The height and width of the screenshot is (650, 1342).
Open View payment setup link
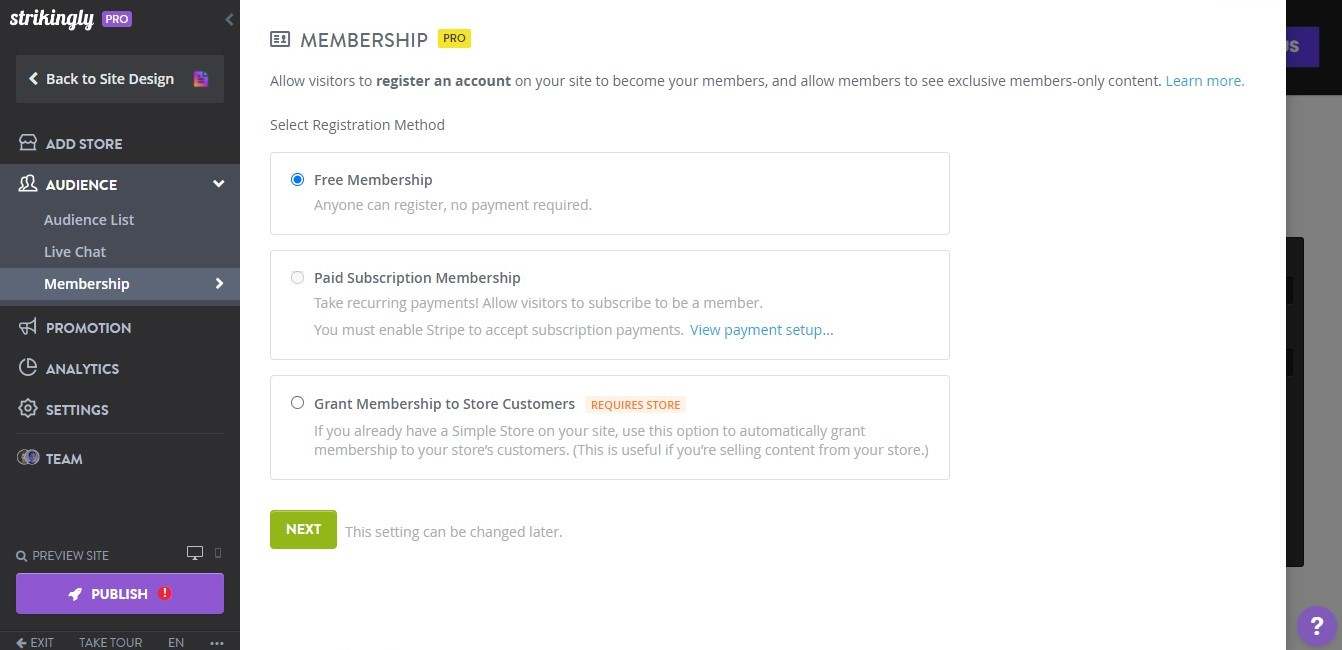761,329
